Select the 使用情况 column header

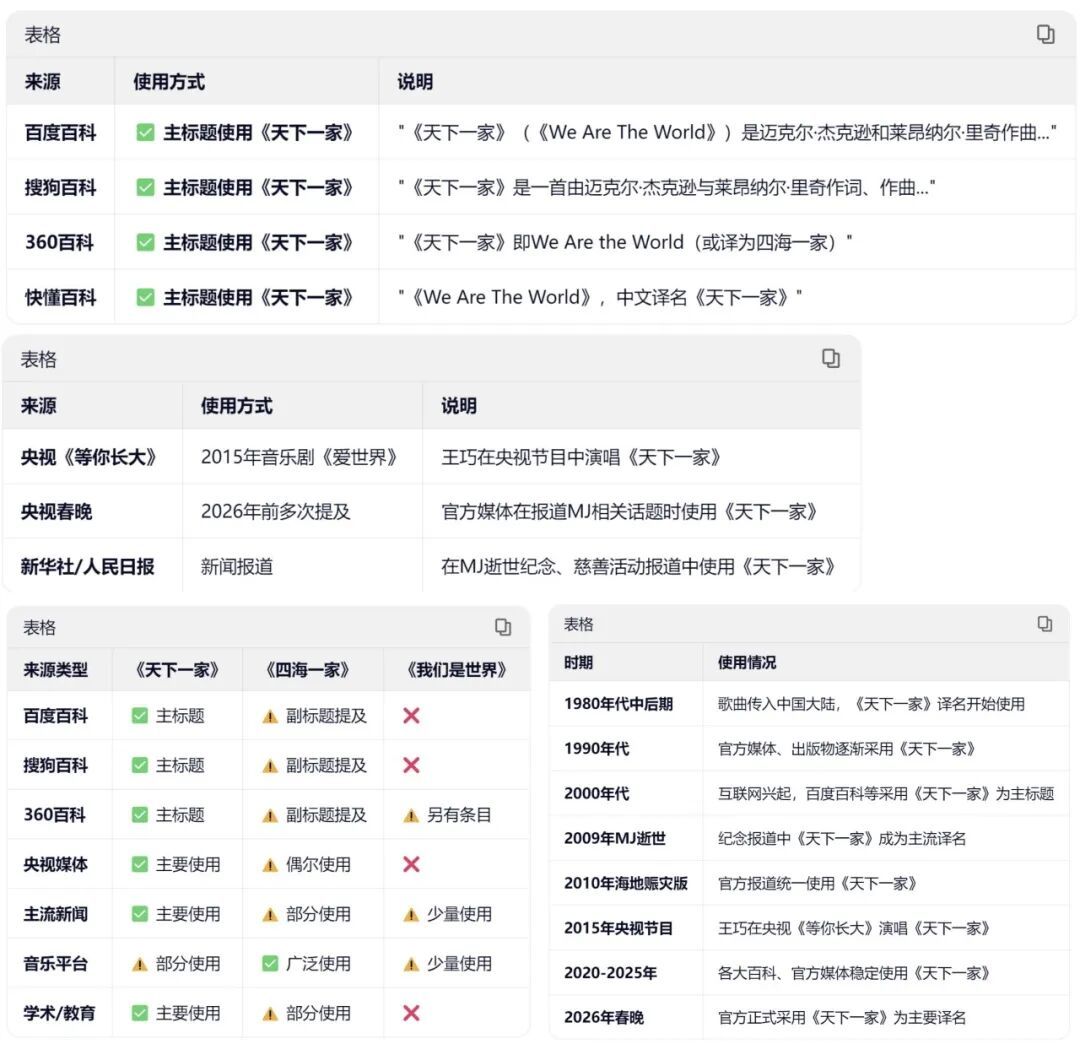tap(747, 662)
